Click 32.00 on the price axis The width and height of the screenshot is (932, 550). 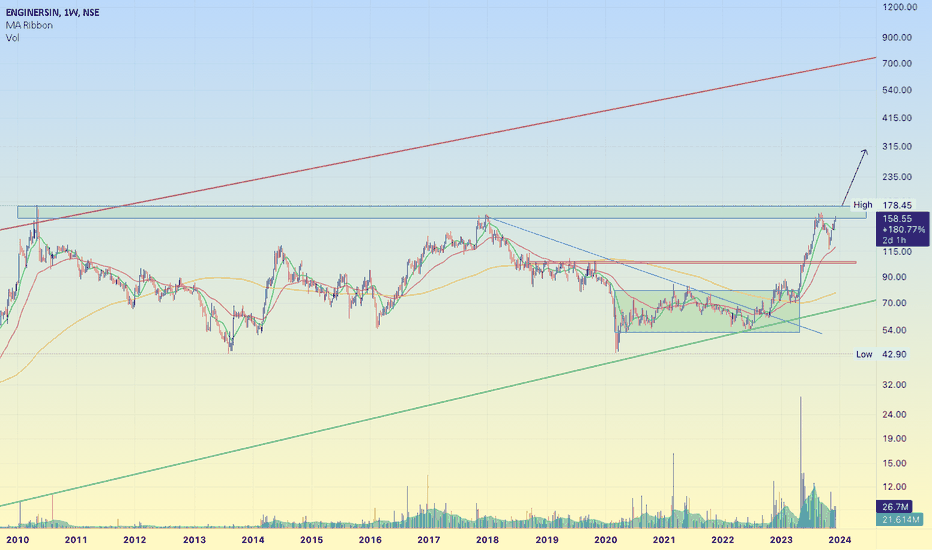[x=894, y=385]
